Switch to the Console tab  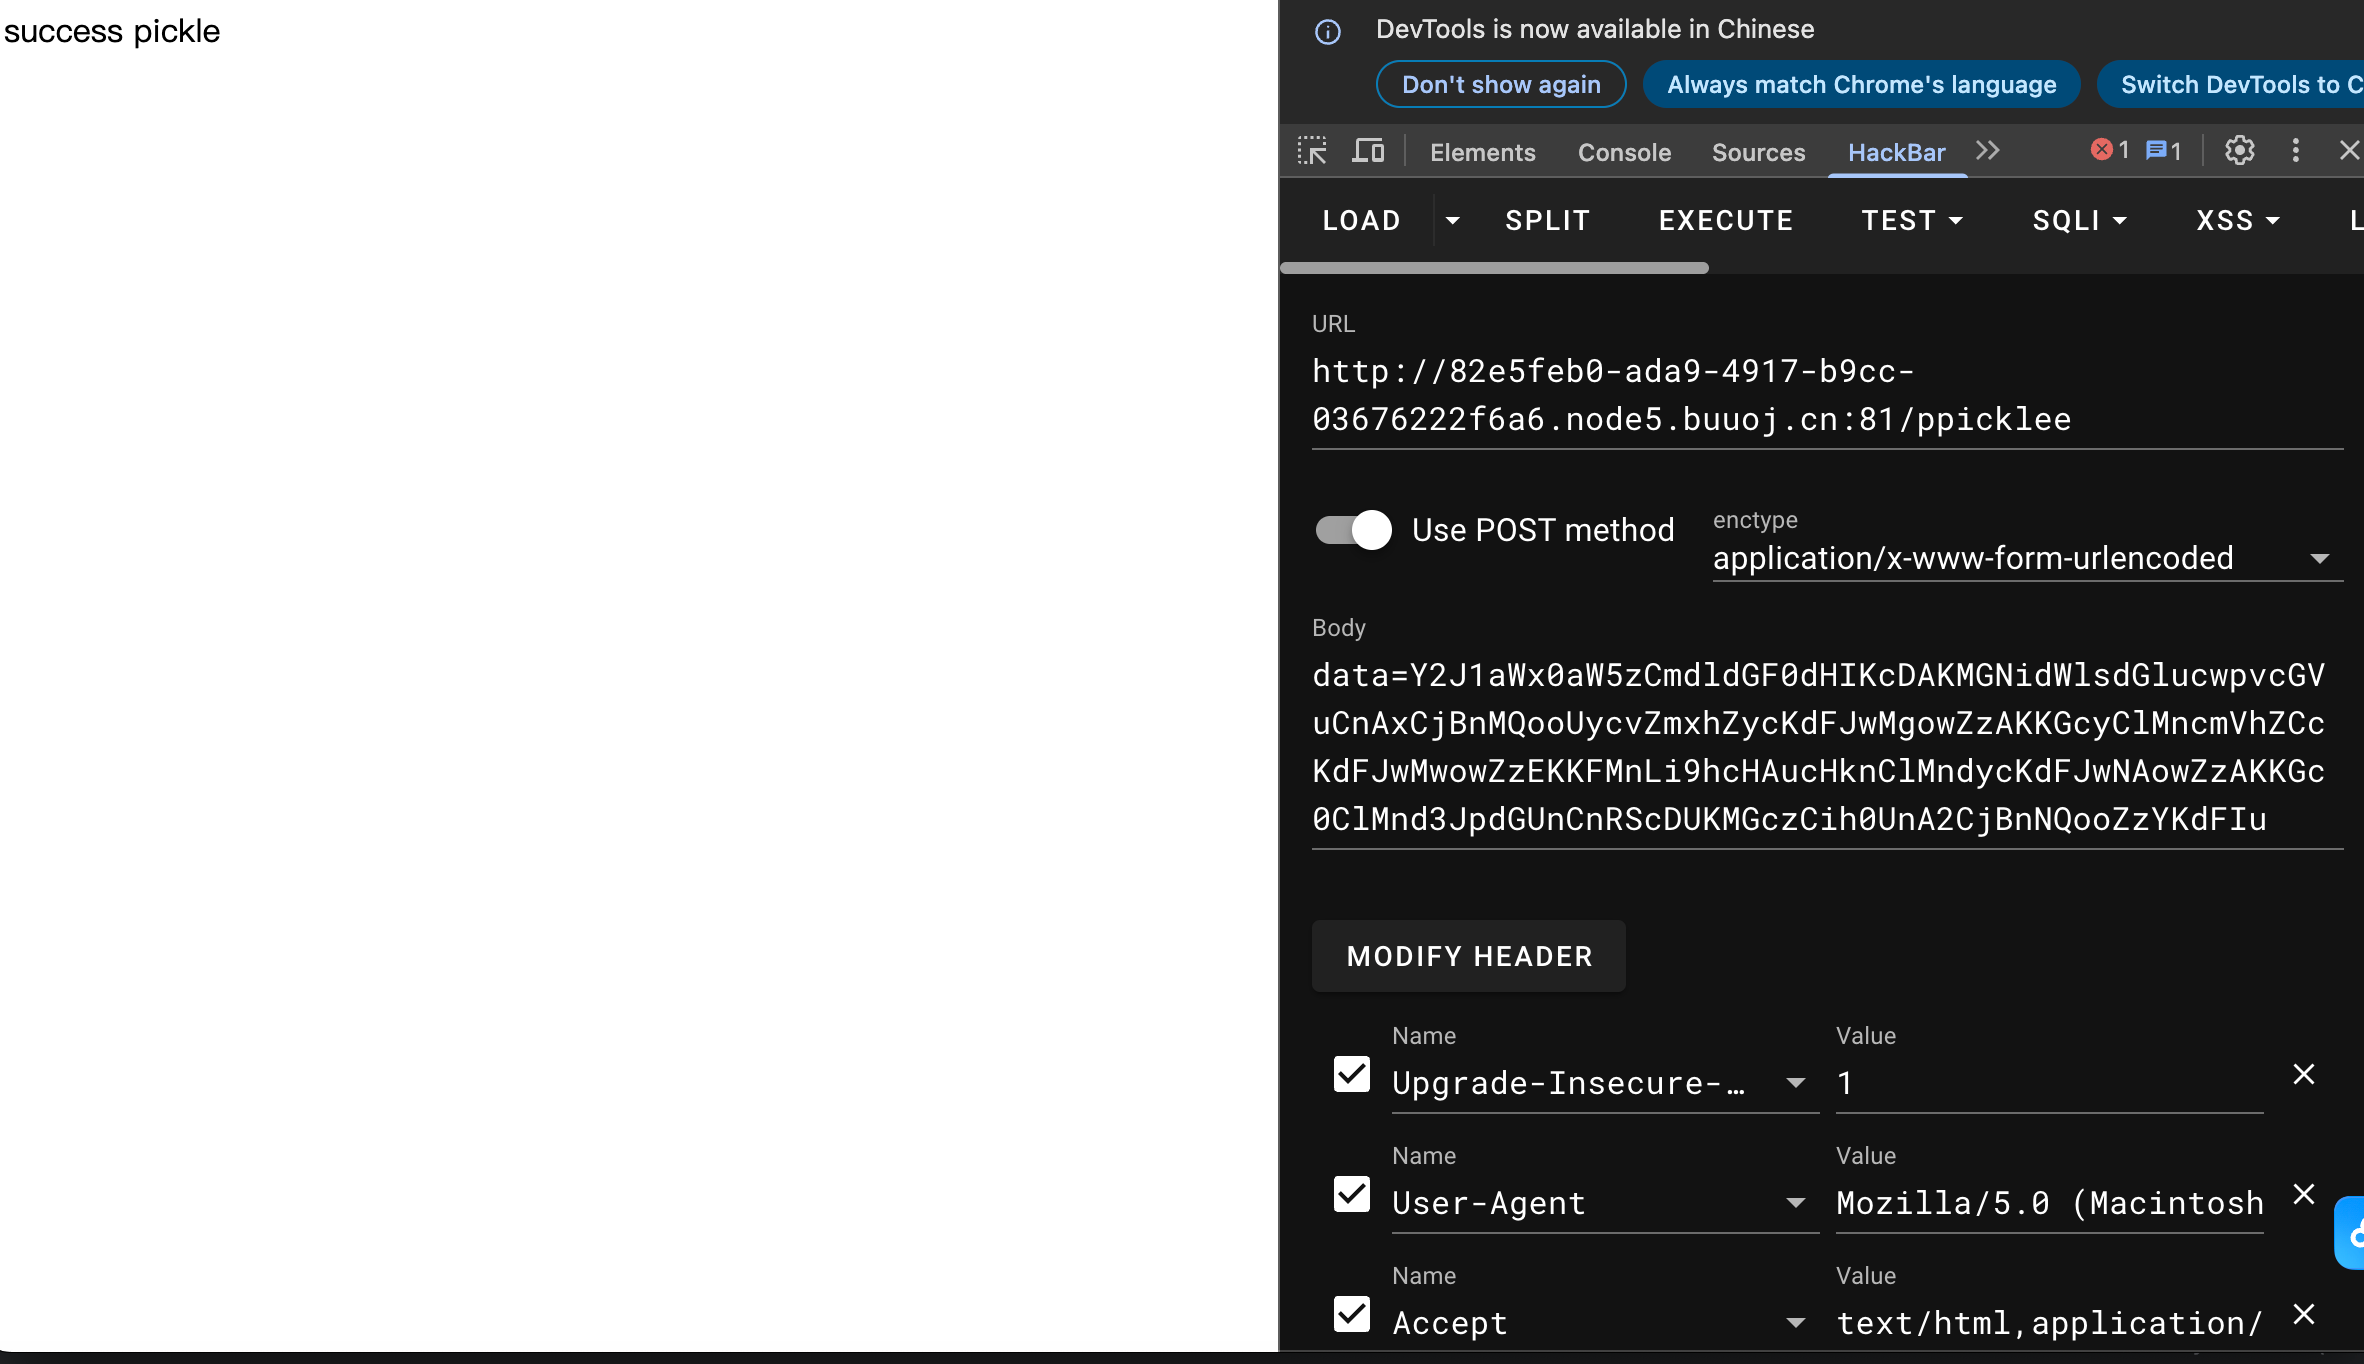point(1624,153)
